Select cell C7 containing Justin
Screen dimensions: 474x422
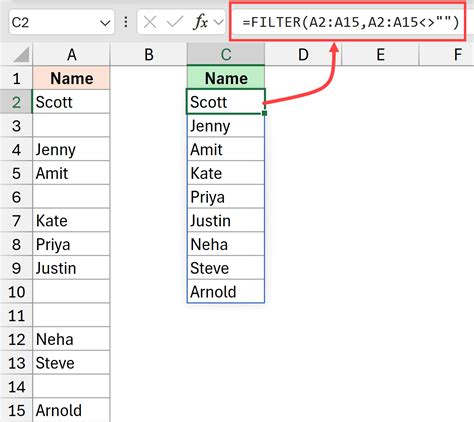[226, 220]
